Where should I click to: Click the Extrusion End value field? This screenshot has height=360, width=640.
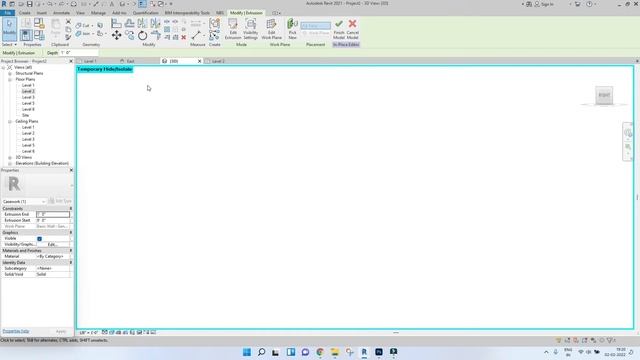pos(53,214)
